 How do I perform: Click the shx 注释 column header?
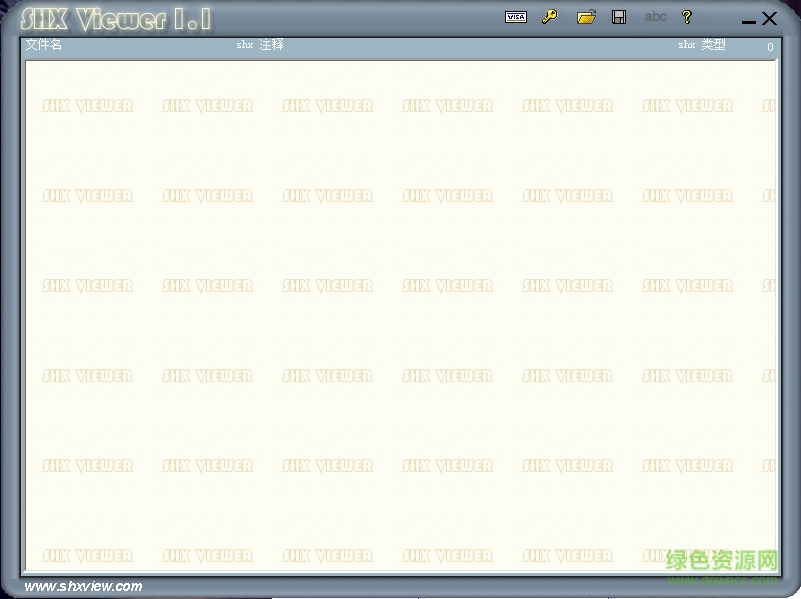[x=260, y=45]
